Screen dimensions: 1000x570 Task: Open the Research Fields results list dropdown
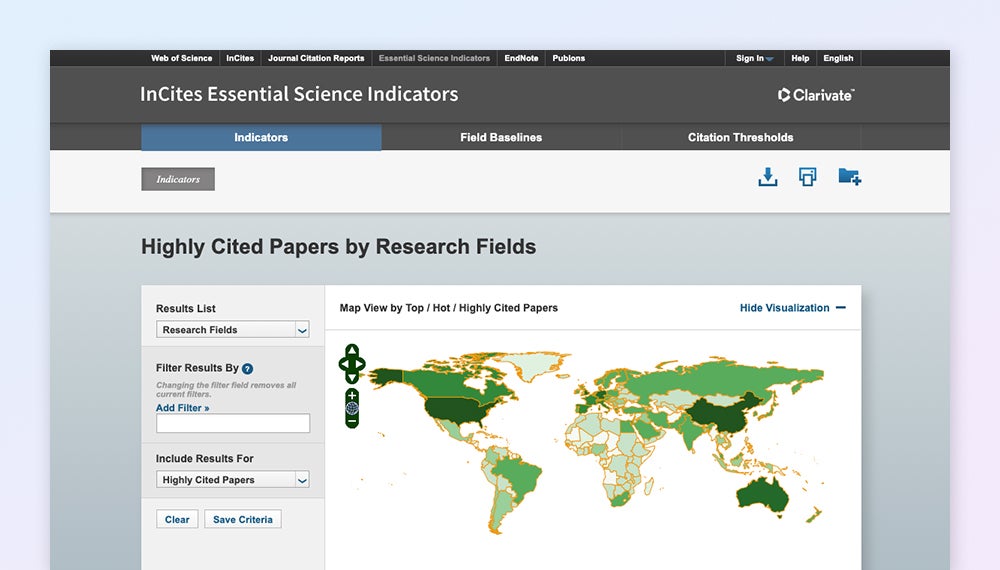click(x=233, y=330)
